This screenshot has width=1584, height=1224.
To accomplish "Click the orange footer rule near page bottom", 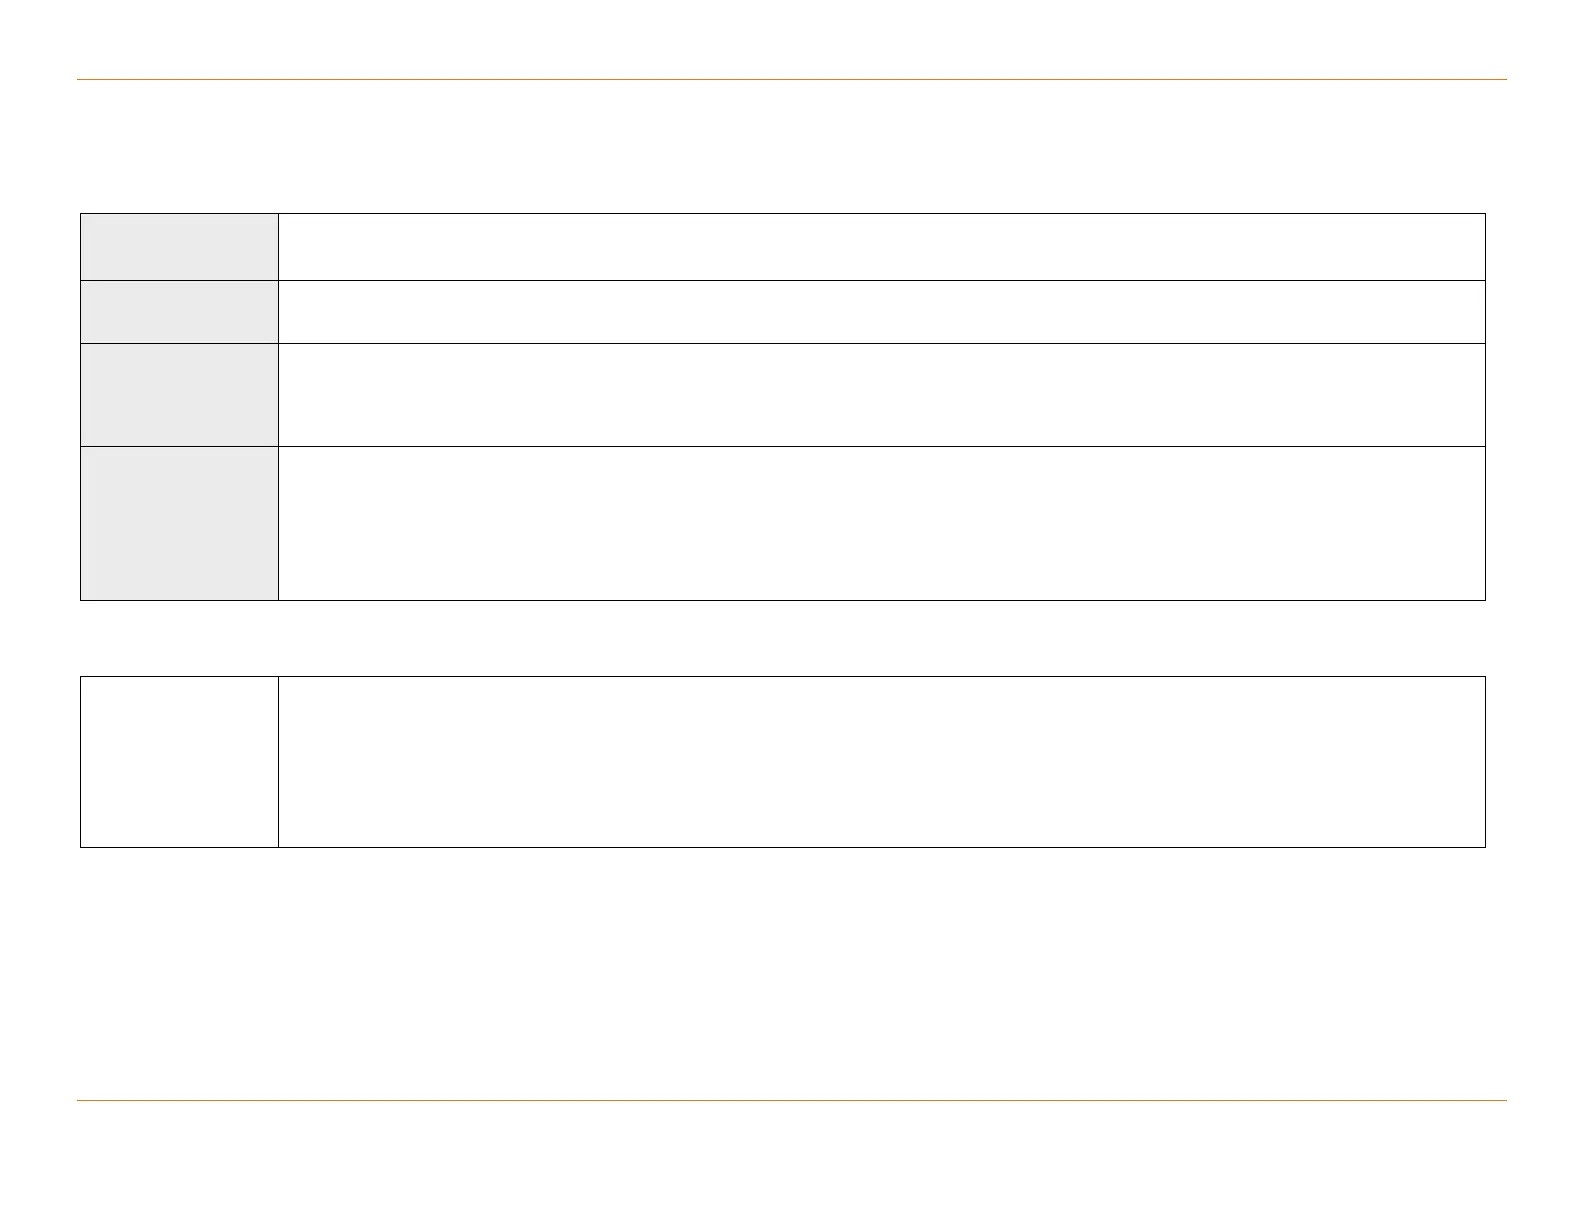I will click(792, 1101).
